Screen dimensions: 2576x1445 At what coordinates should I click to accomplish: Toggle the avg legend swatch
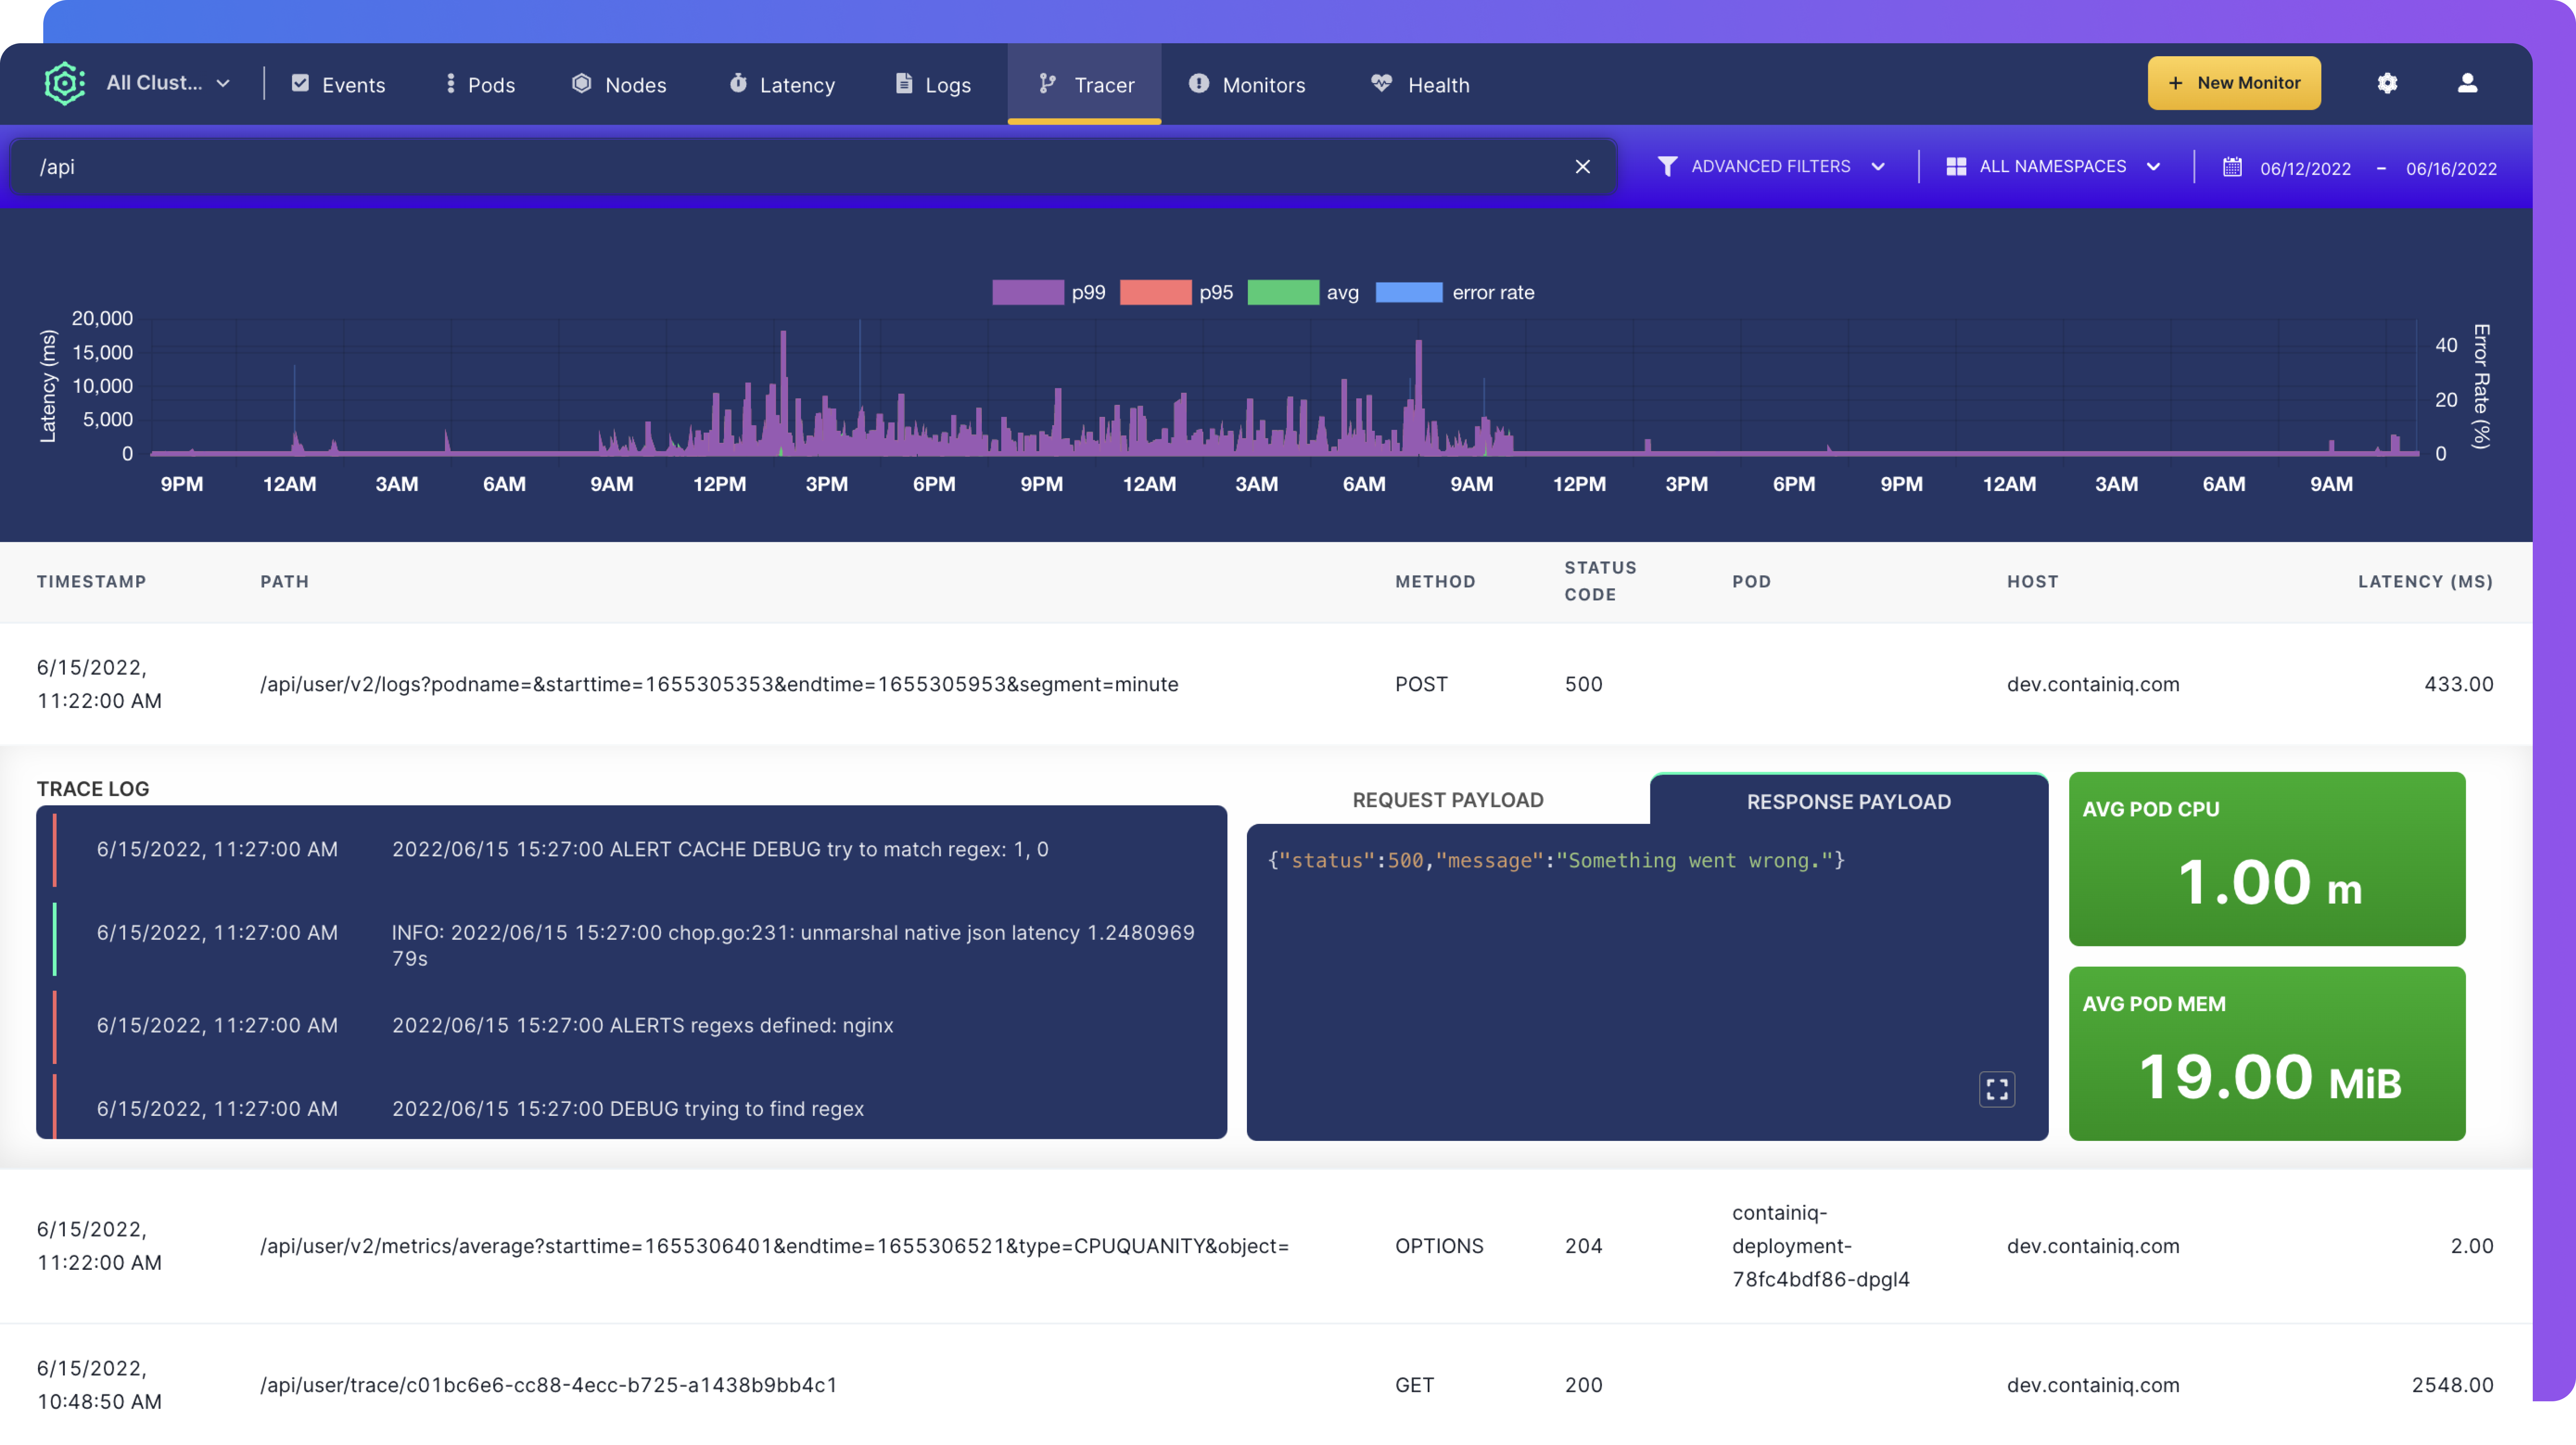click(x=1283, y=292)
